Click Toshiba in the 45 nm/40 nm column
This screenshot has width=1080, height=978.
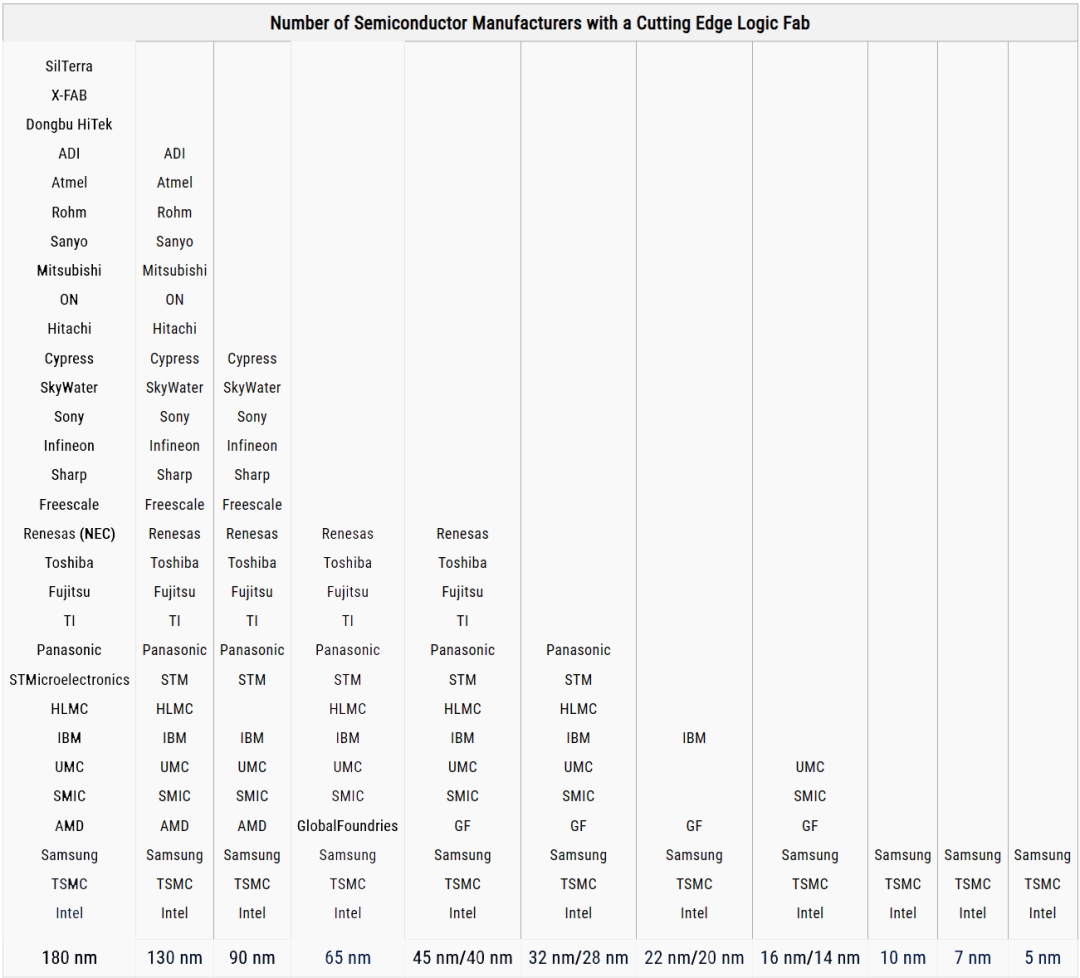coord(462,562)
